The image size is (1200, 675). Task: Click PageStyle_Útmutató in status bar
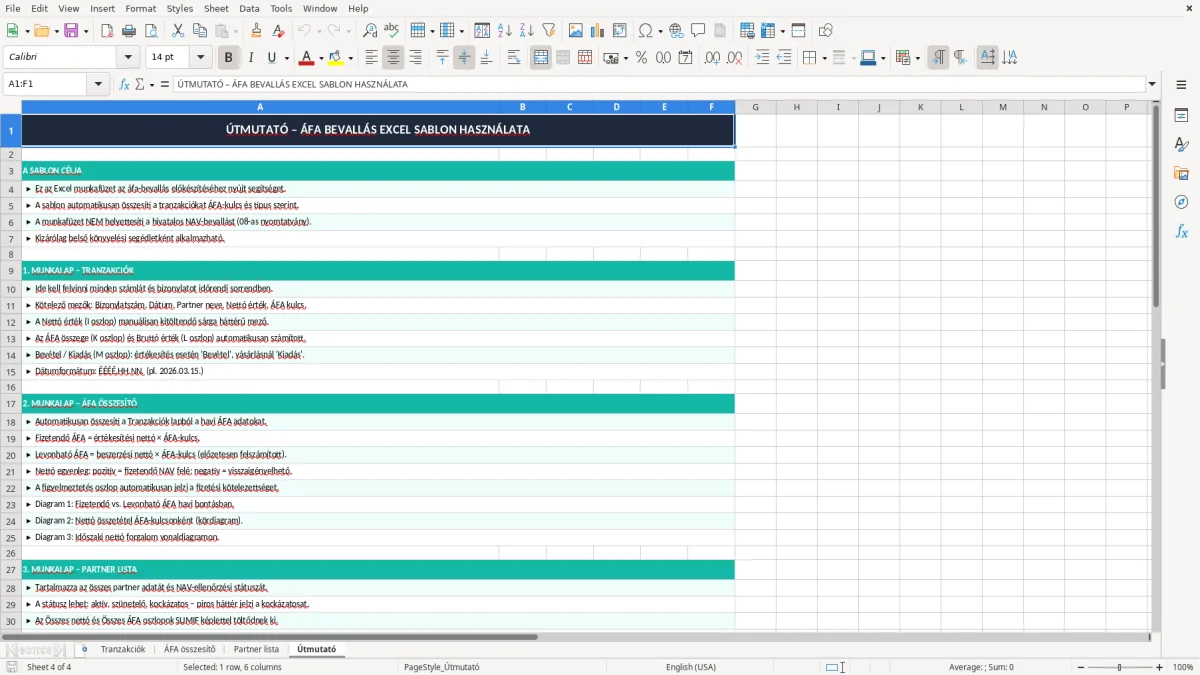[x=441, y=667]
